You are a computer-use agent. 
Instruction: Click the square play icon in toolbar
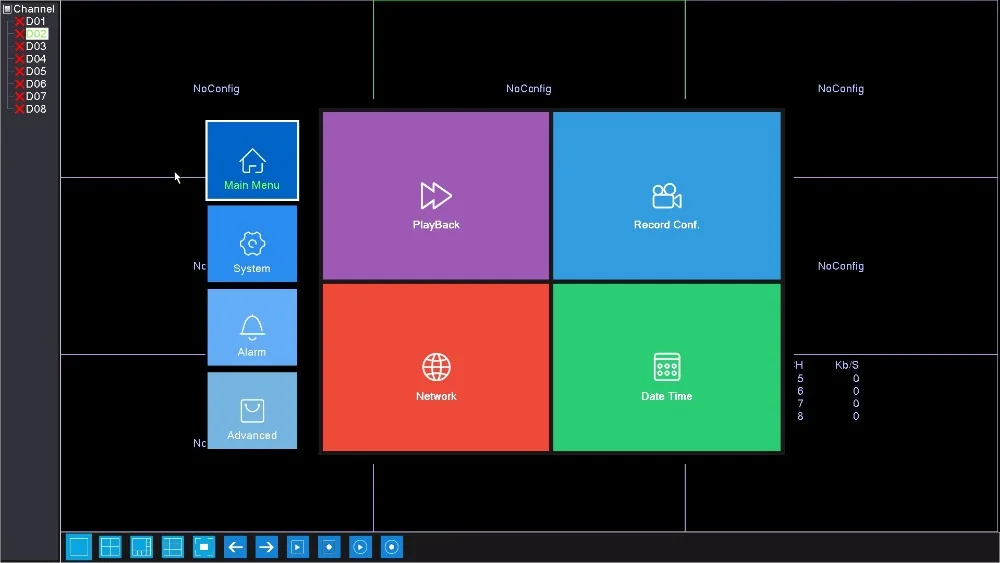tap(298, 547)
